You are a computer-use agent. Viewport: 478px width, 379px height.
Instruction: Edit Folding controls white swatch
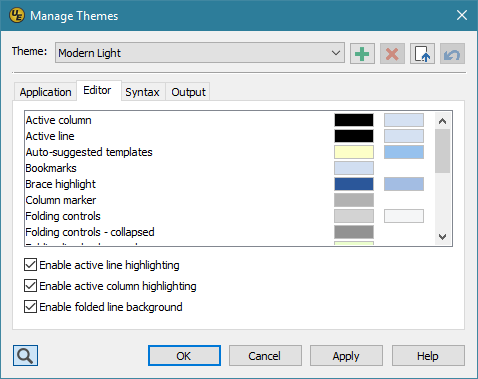pos(404,216)
